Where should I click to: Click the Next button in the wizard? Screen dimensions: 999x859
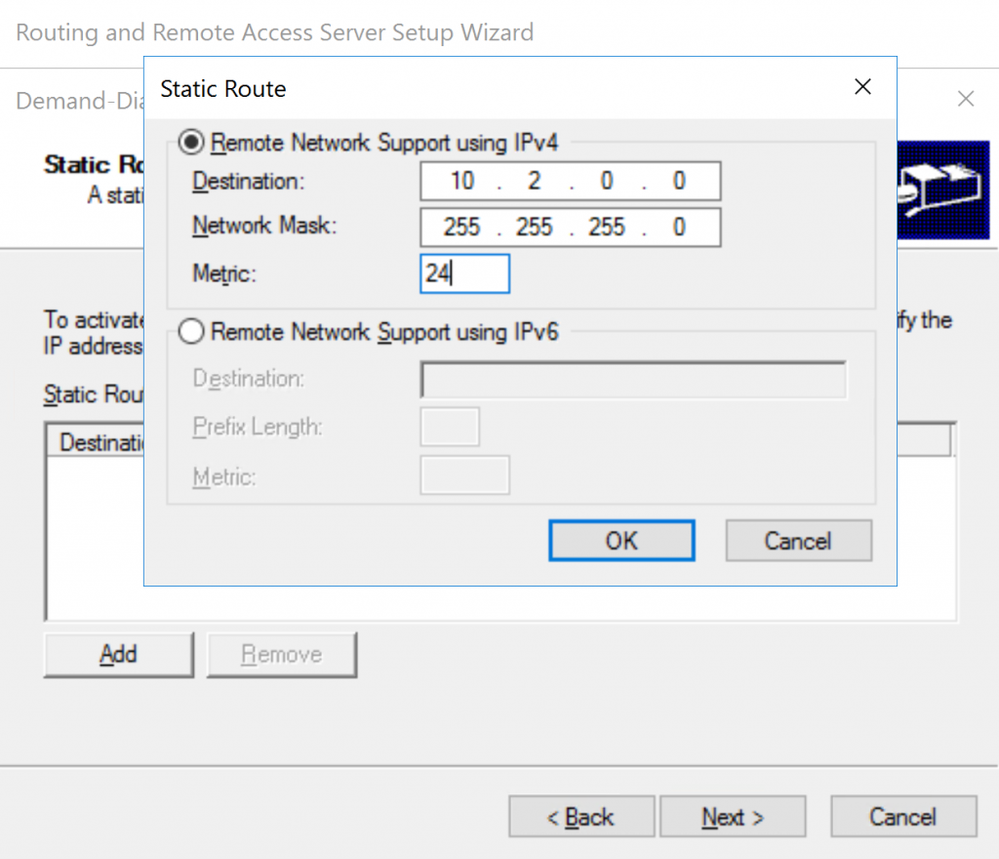click(733, 816)
